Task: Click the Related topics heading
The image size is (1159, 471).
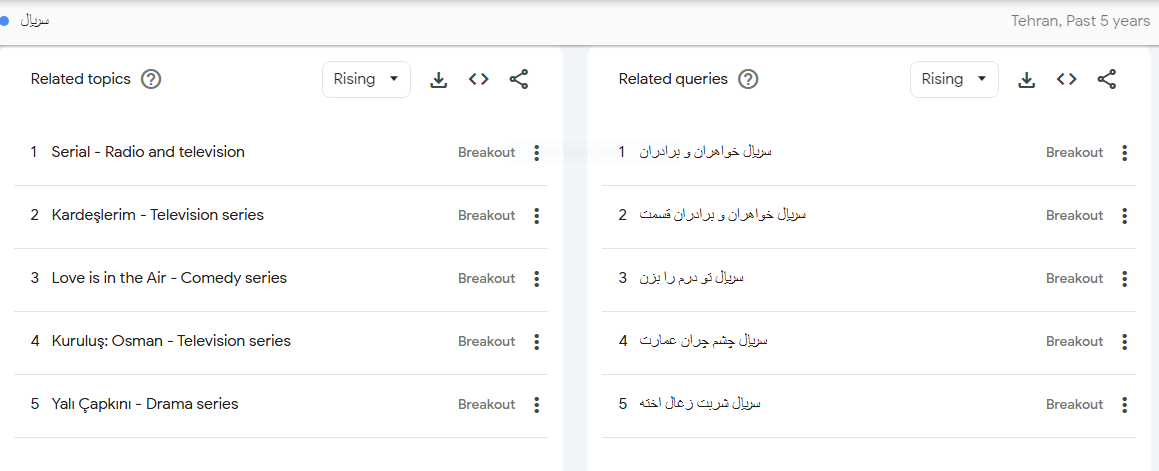Action: coord(81,79)
